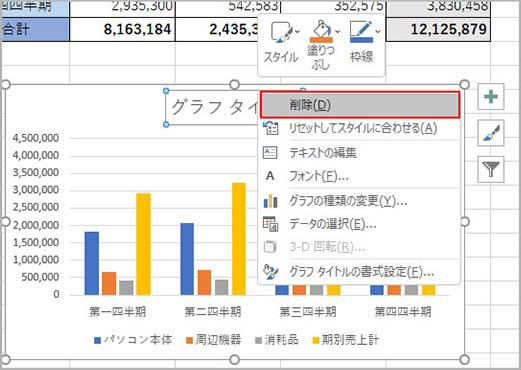
Task: Expand the 枠線 dropdown arrow
Action: [x=378, y=32]
